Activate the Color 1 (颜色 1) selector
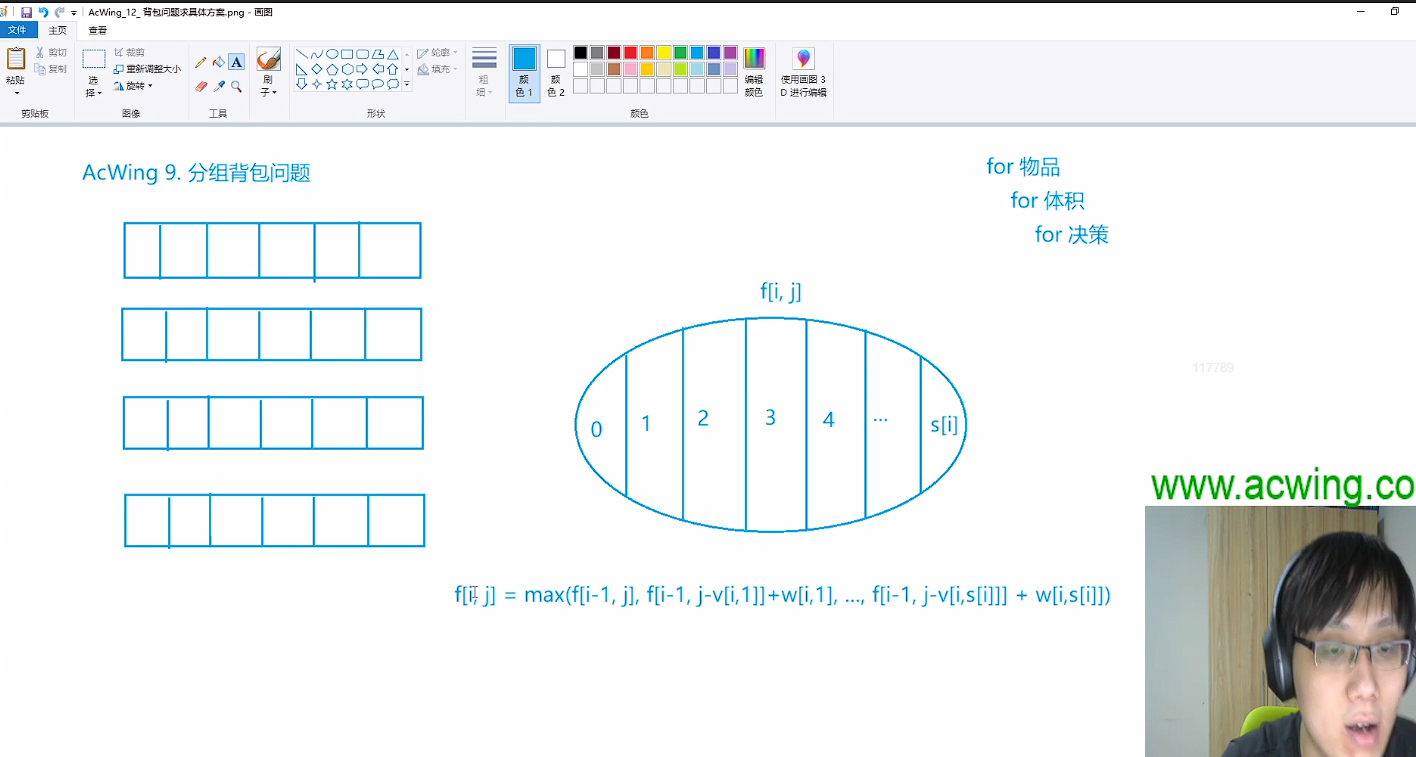1416x757 pixels. coord(524,73)
